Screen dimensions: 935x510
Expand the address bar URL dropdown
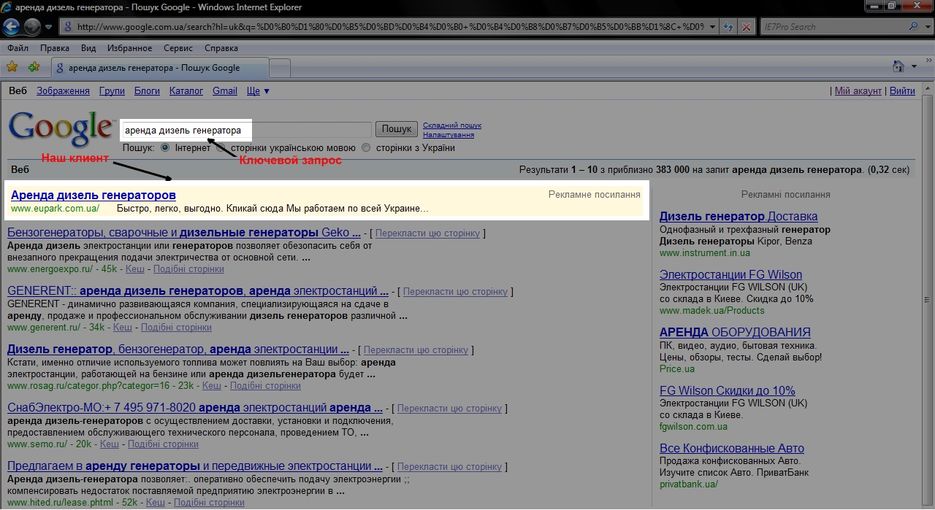(x=713, y=27)
